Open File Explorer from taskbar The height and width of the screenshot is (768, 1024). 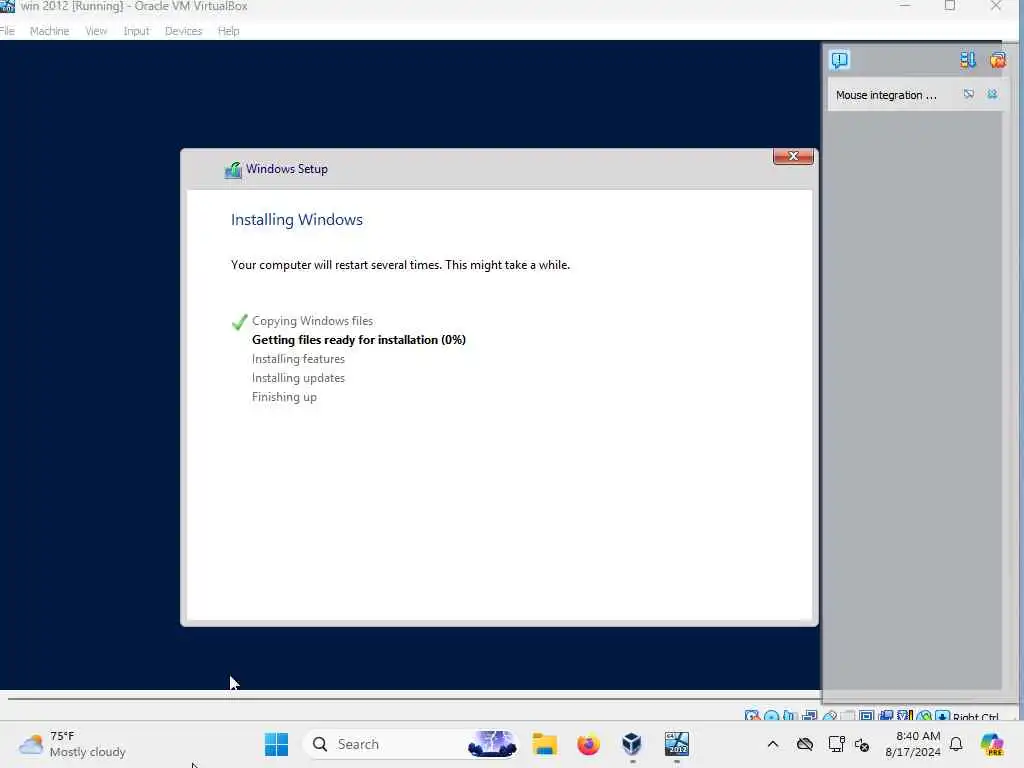(545, 744)
